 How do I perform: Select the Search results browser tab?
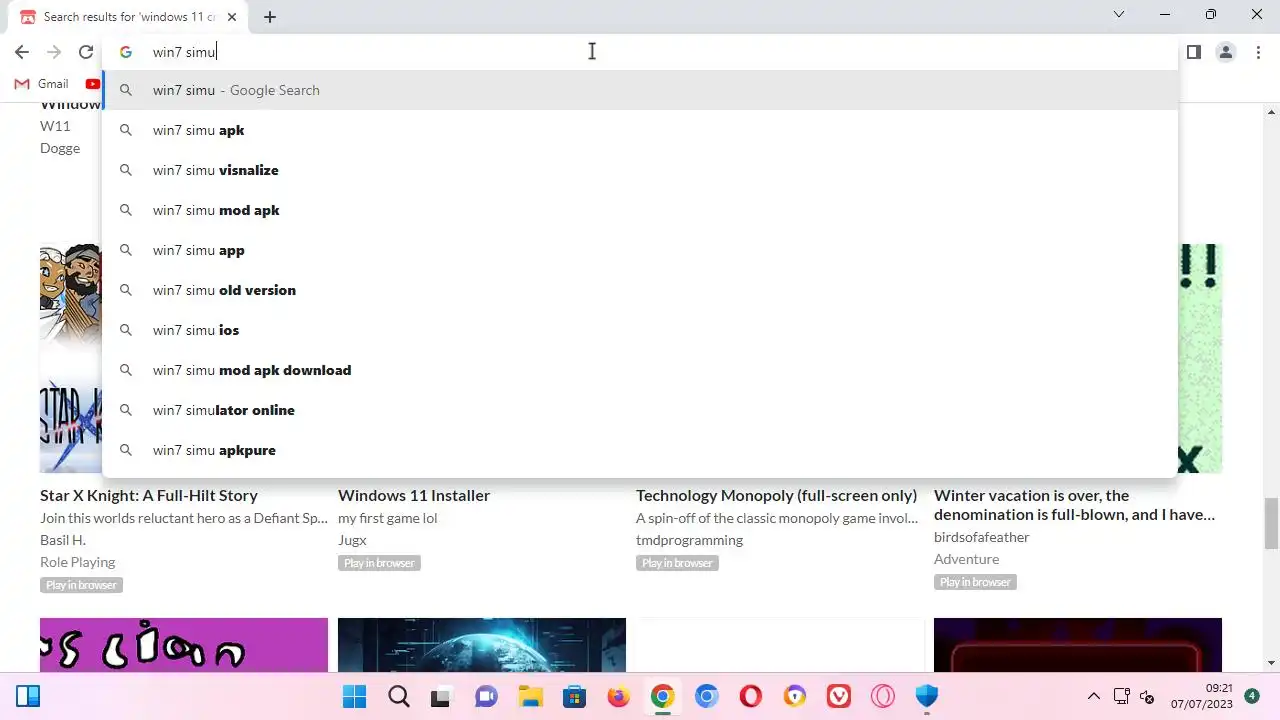pos(128,17)
